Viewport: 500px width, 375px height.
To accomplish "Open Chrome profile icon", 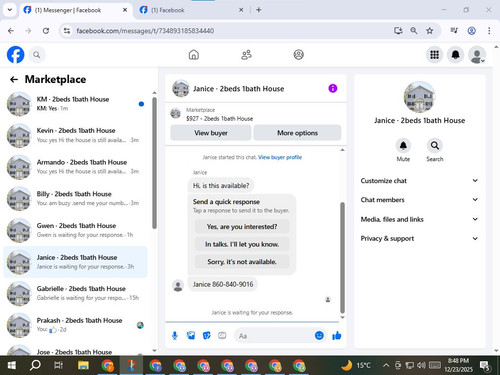I will (x=471, y=31).
